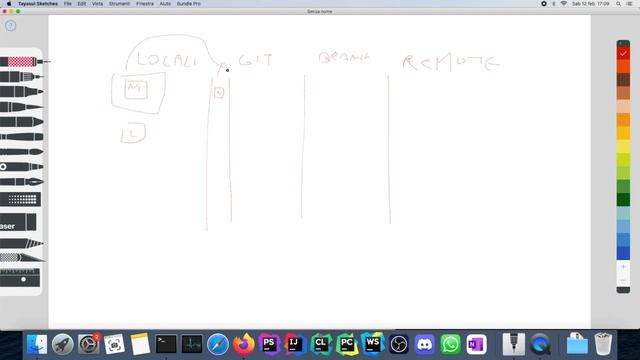This screenshot has width=640, height=360.
Task: Select the felt marker tool
Action: [21, 92]
